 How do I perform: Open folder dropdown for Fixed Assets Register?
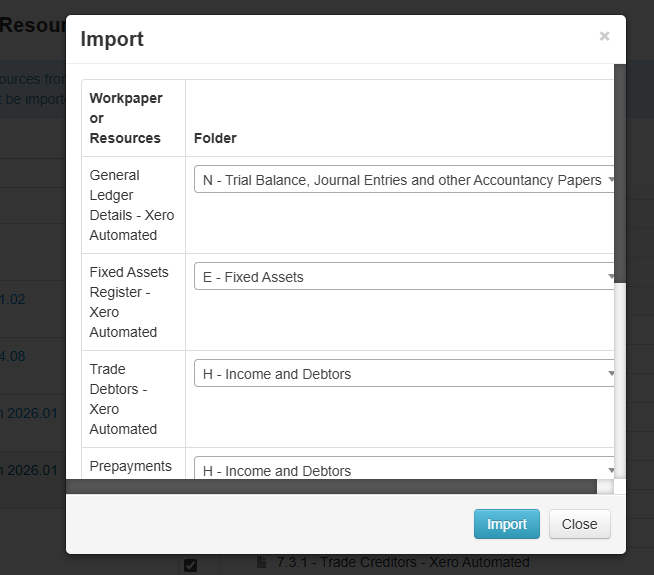[402, 277]
